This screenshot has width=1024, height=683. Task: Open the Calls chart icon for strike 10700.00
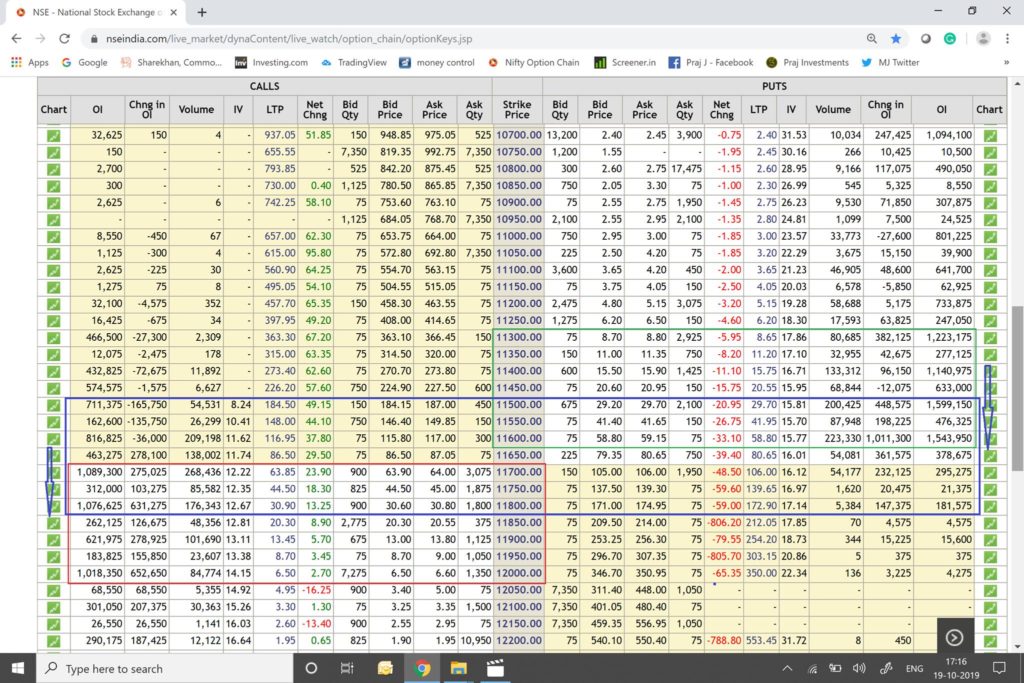(x=53, y=135)
